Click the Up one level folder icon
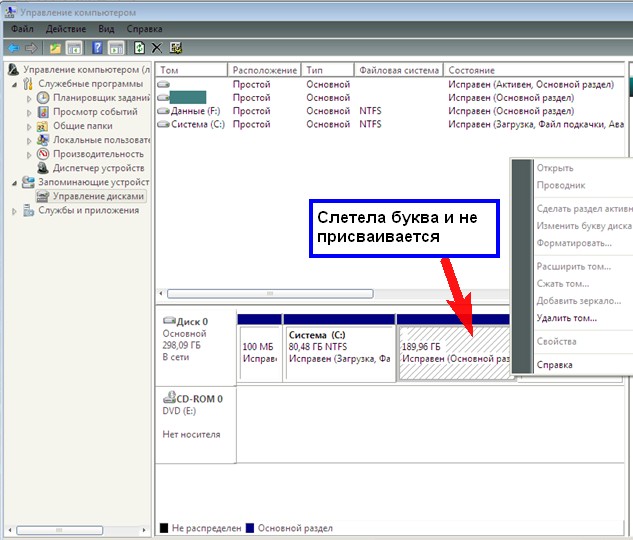This screenshot has width=633, height=540. pos(55,48)
